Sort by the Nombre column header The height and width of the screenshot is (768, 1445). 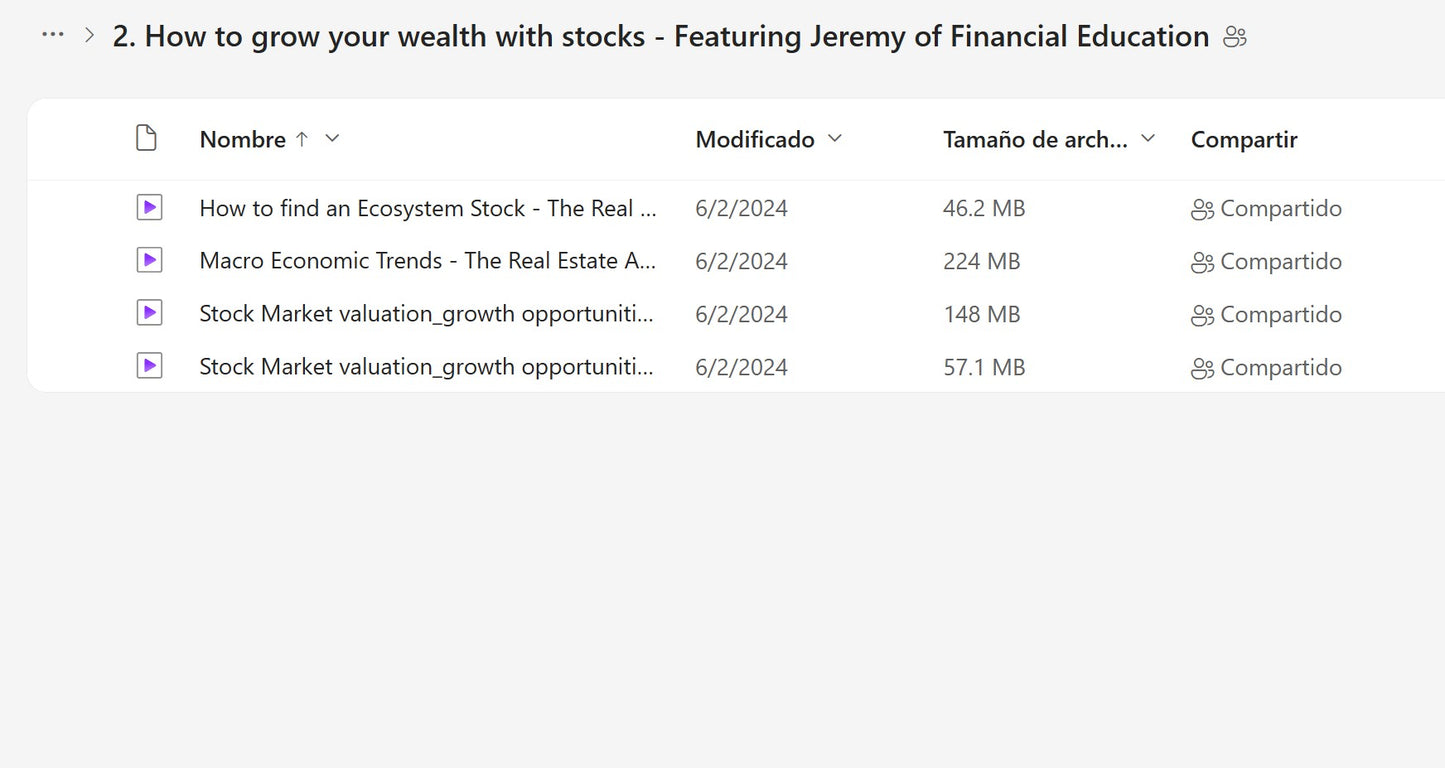[x=243, y=140]
